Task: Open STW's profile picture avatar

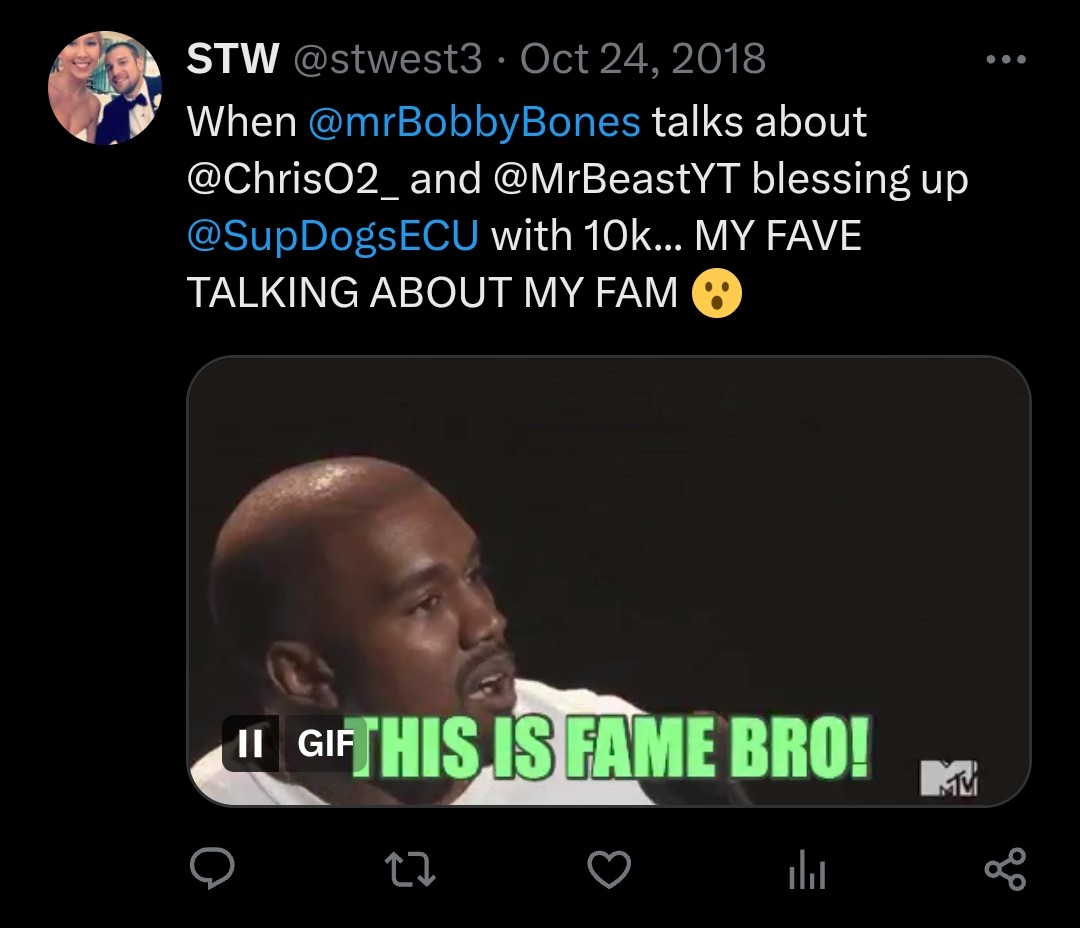Action: (105, 87)
